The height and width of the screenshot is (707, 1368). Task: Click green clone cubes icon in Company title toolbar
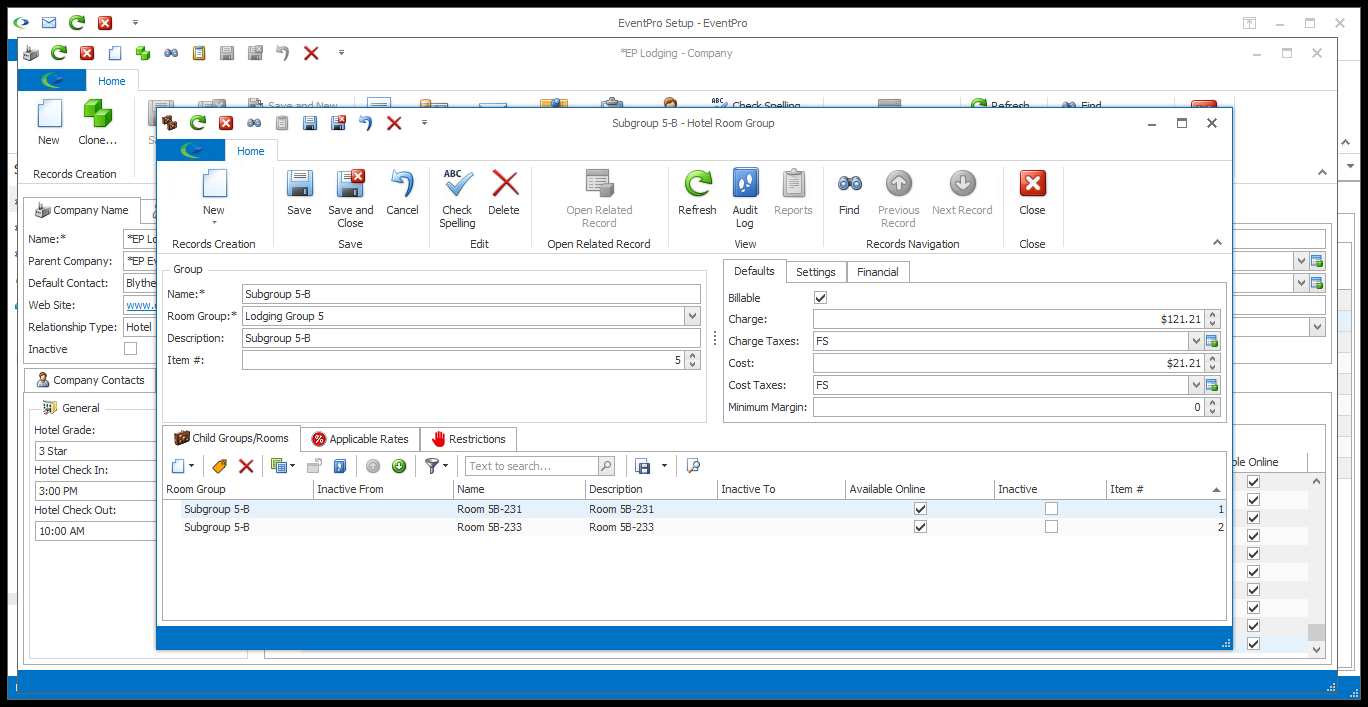[x=143, y=53]
